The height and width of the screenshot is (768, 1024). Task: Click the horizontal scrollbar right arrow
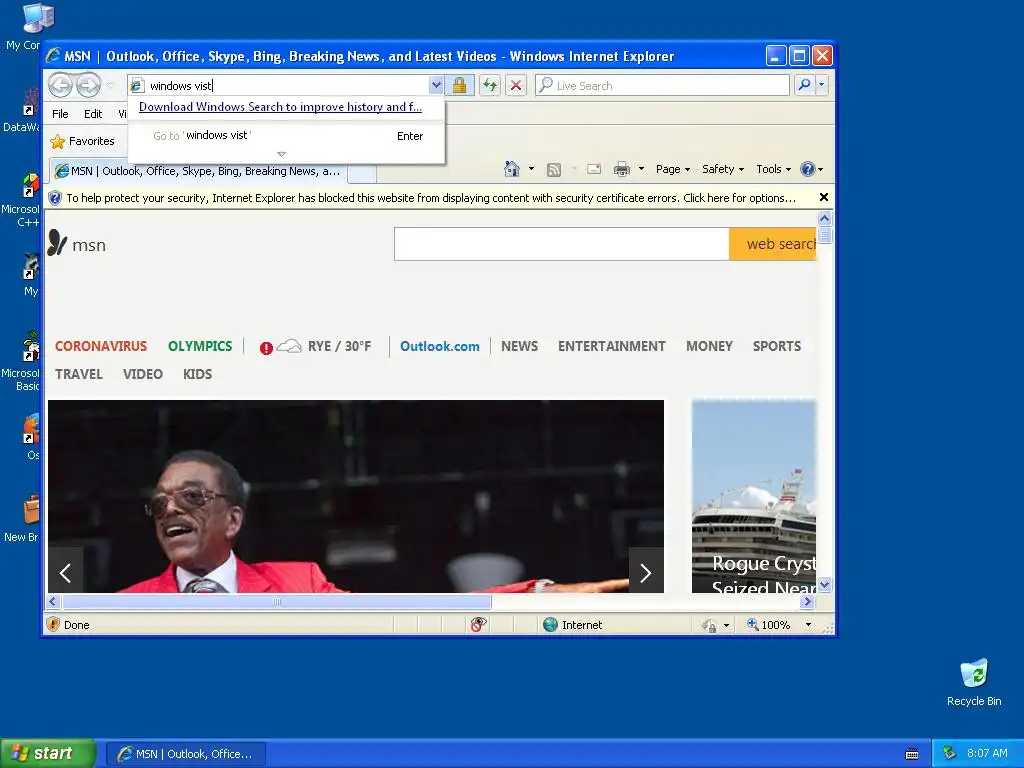pyautogui.click(x=808, y=601)
